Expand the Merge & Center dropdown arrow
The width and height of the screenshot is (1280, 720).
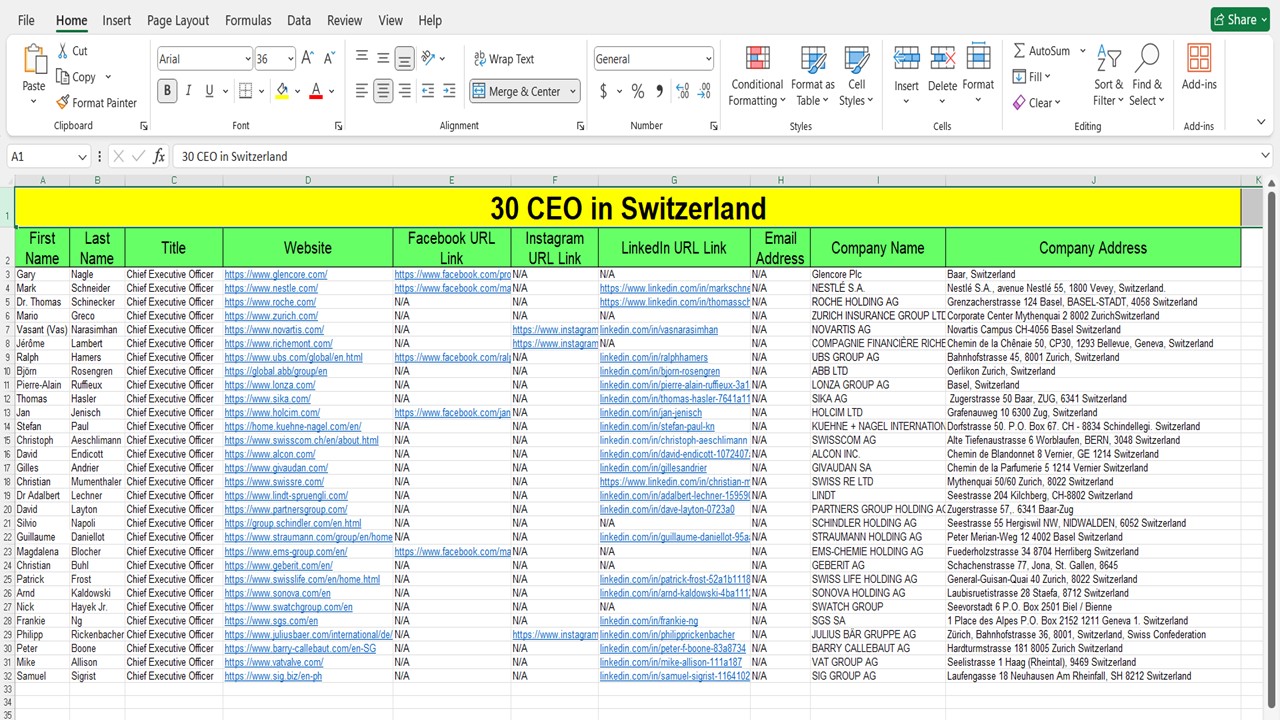point(573,91)
